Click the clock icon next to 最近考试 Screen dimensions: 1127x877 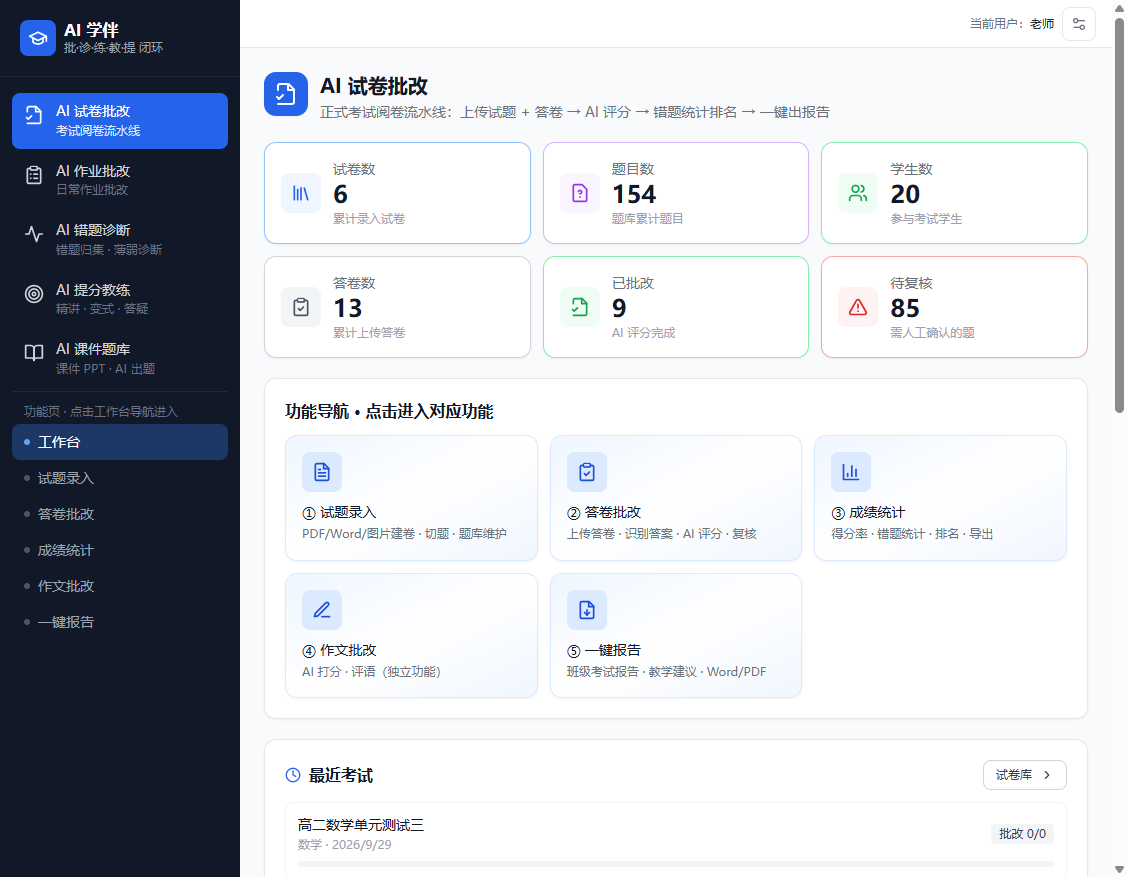pyautogui.click(x=293, y=775)
